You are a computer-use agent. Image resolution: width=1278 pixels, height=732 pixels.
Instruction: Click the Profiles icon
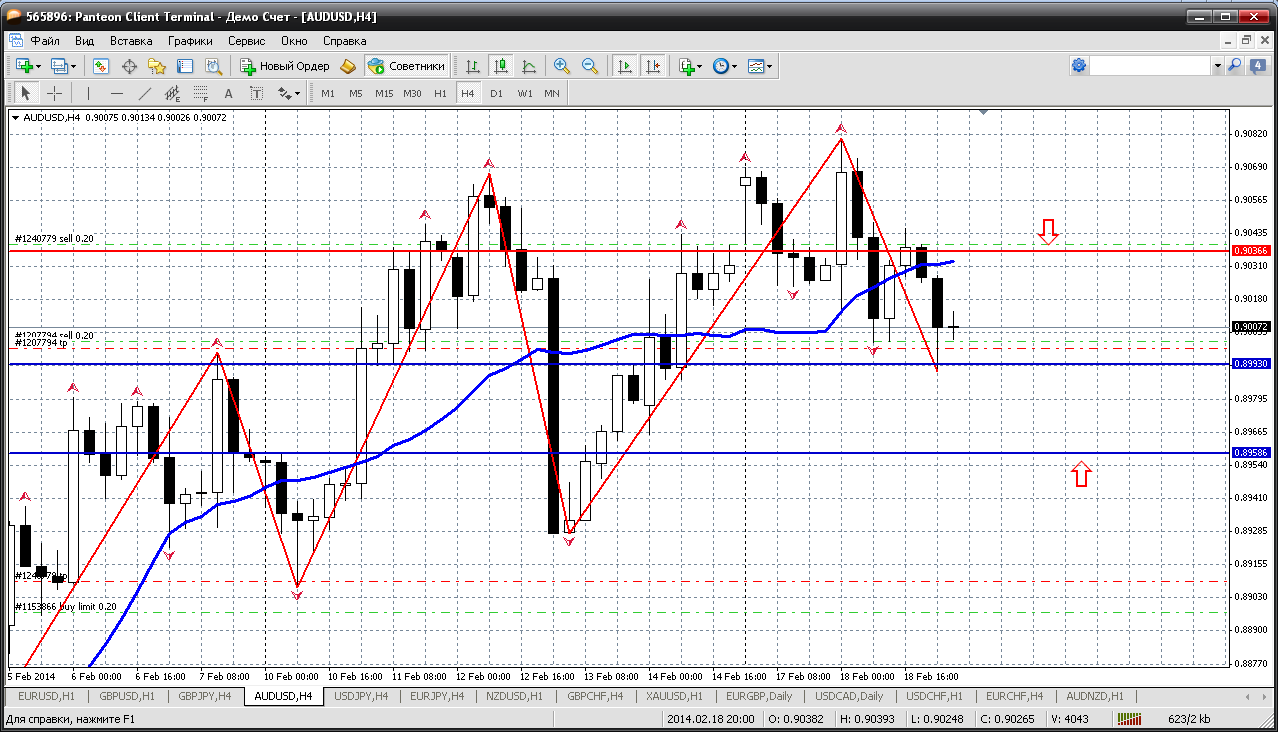[59, 66]
